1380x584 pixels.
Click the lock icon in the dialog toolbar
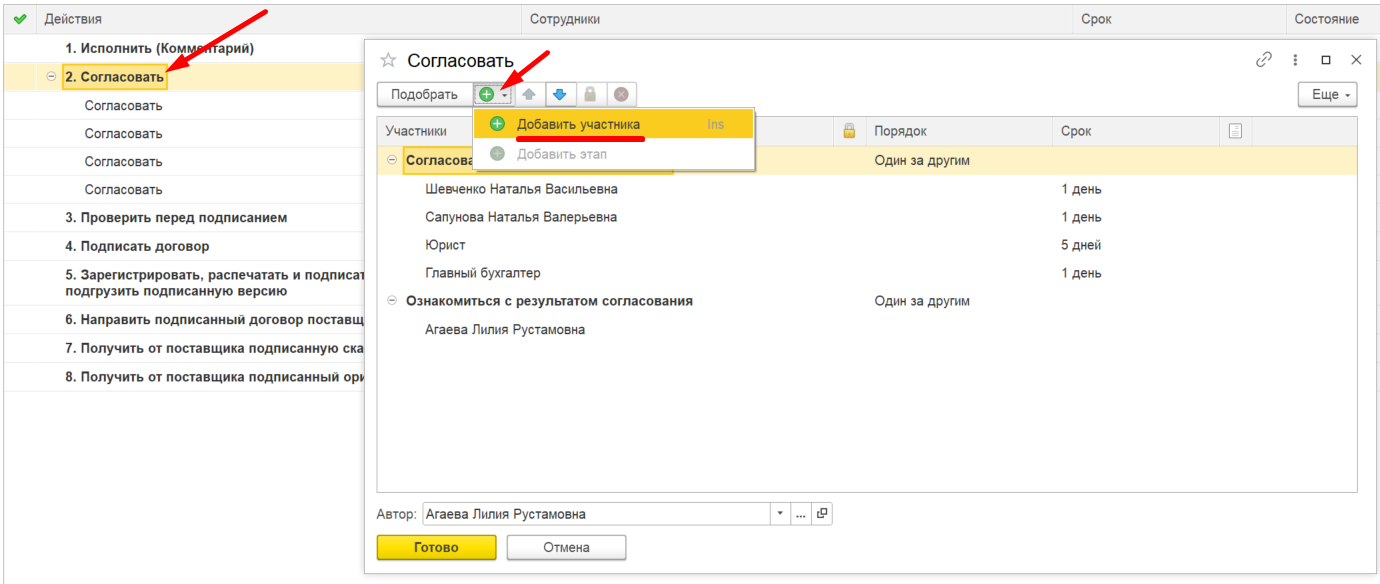(590, 94)
